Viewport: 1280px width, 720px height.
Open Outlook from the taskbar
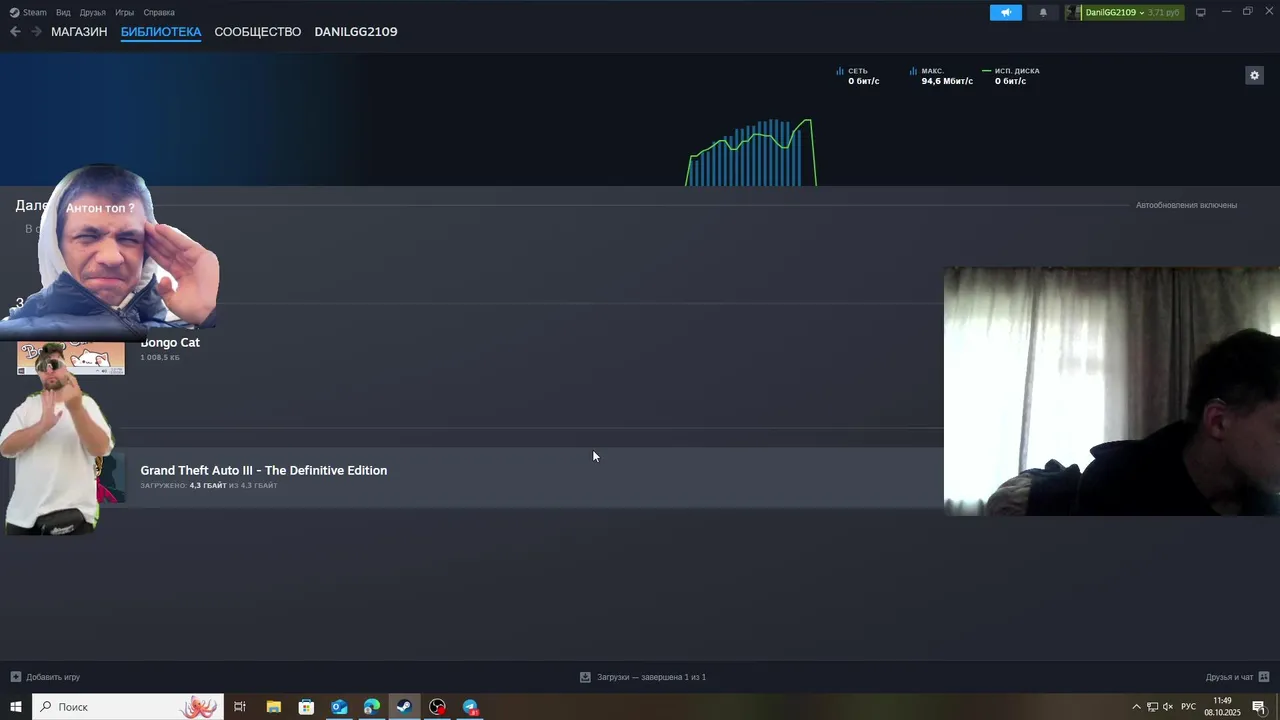(339, 707)
